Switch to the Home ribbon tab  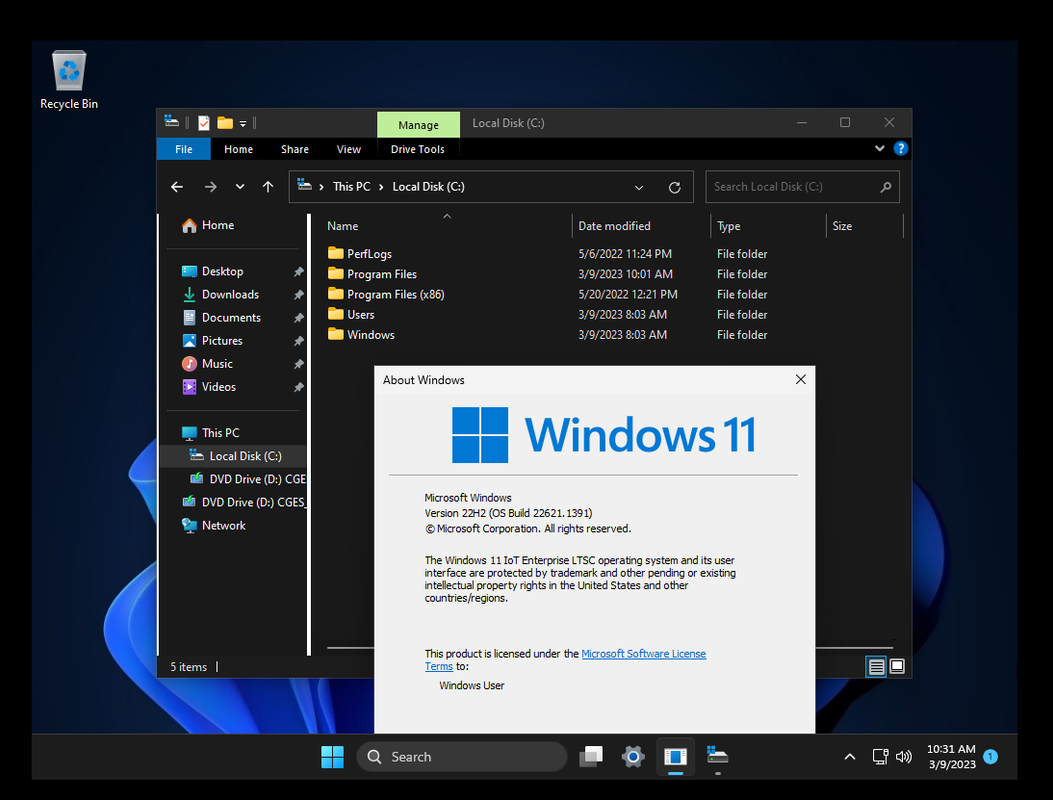click(238, 149)
